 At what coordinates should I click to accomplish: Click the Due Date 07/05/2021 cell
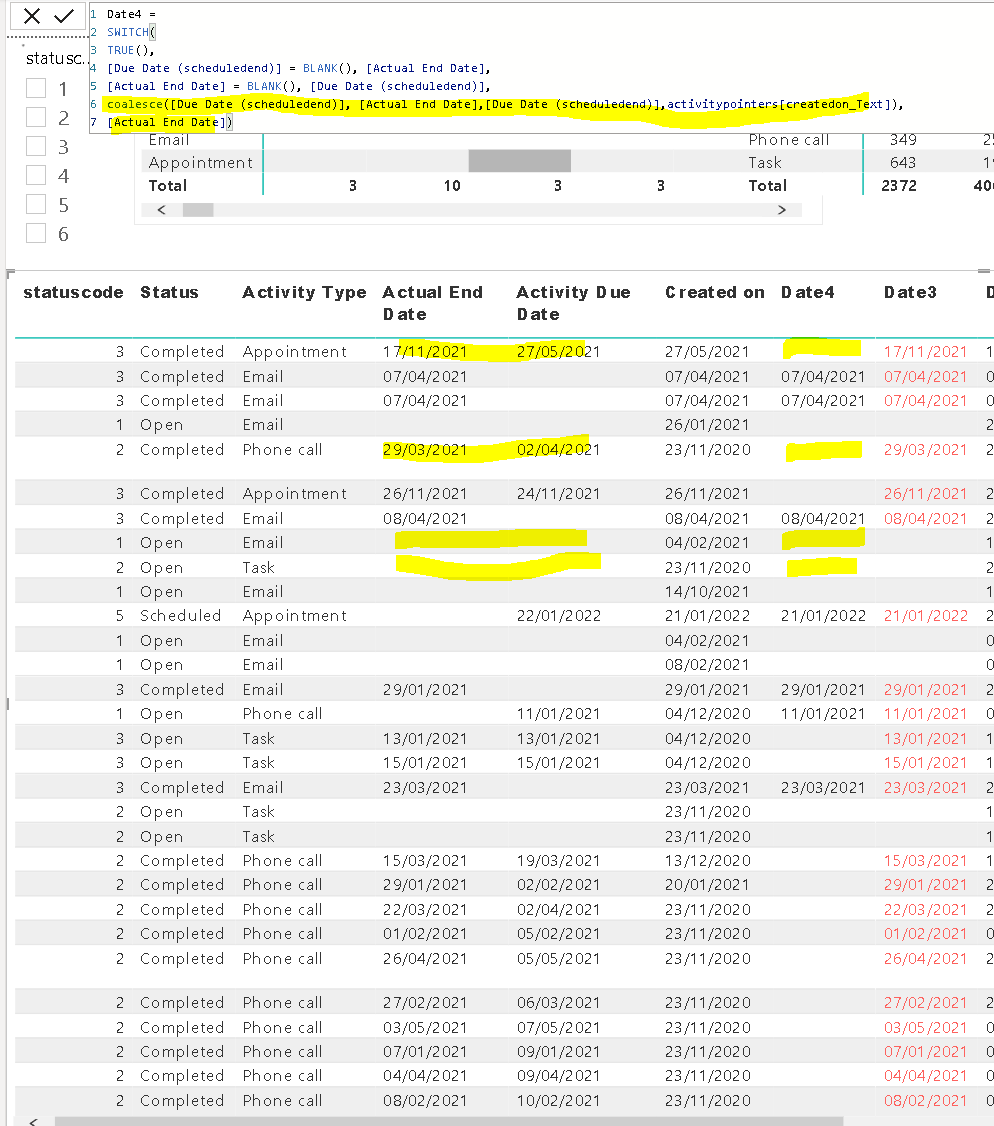559,1028
